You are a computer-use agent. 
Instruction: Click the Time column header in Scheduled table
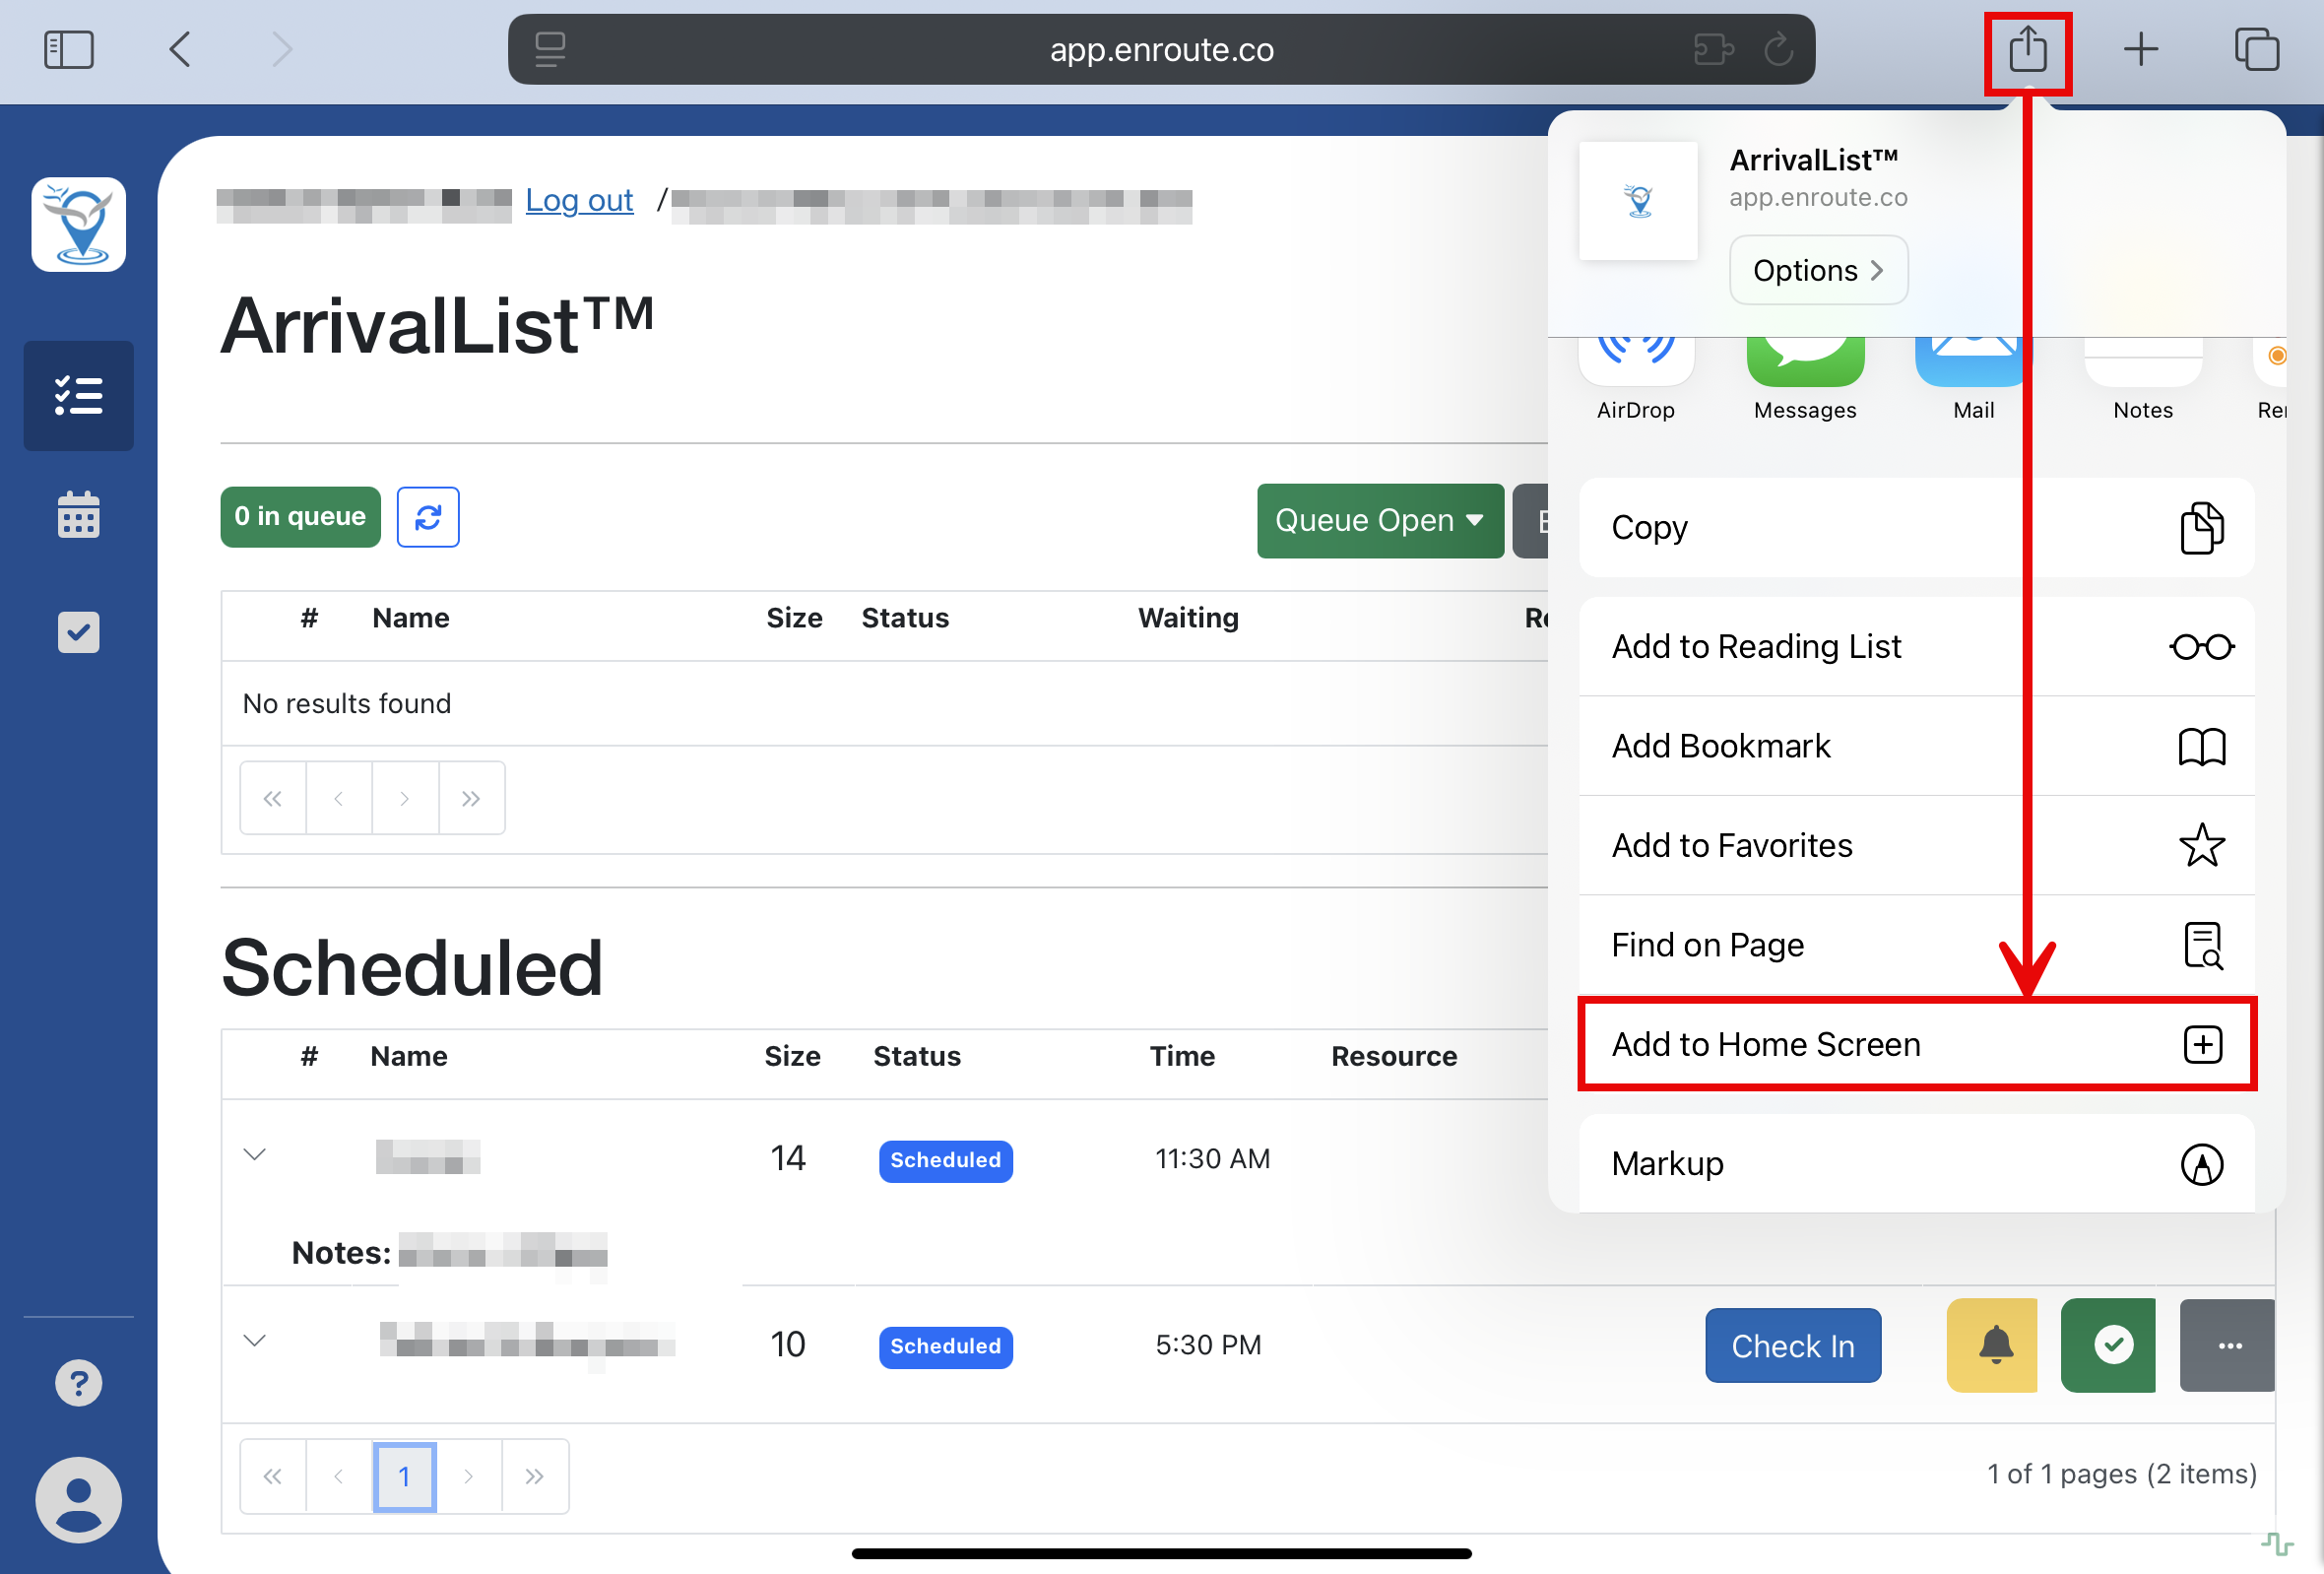[1182, 1056]
